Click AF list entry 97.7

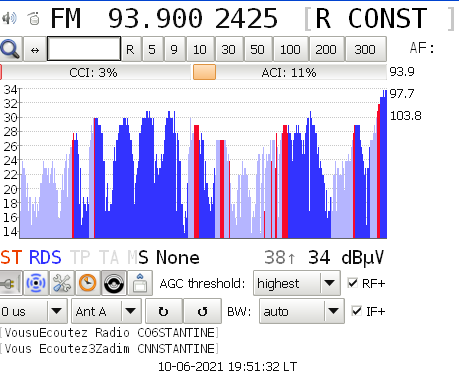pyautogui.click(x=402, y=94)
